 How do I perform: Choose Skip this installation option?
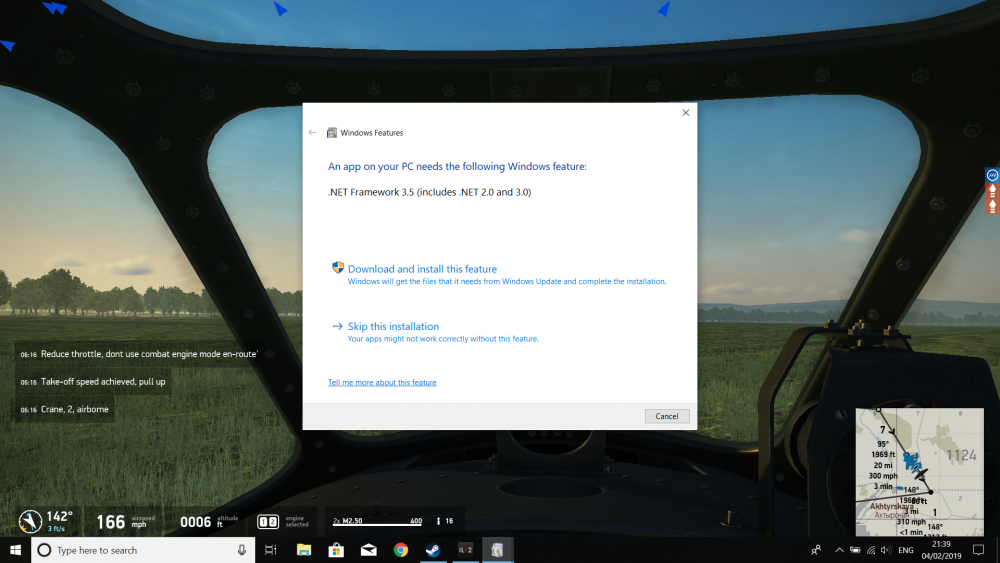[x=393, y=326]
